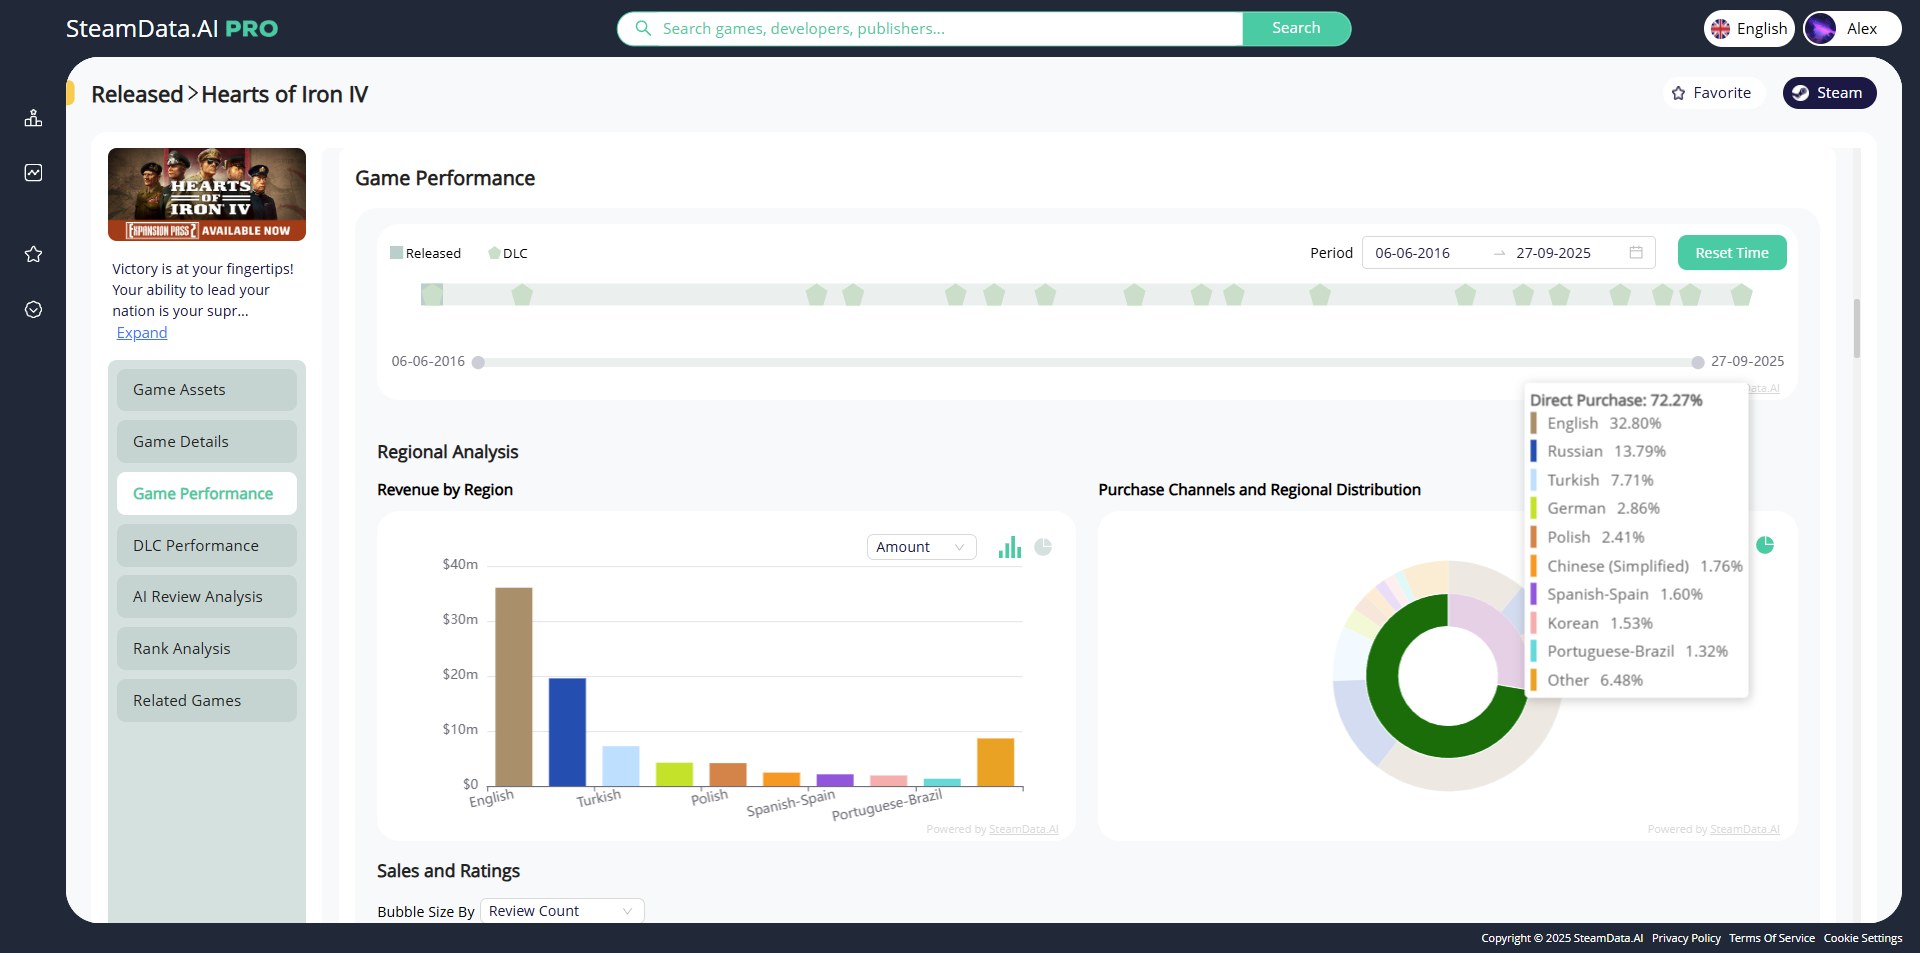Open the calendar icon next to the period dates
Viewport: 1920px width, 953px height.
(1636, 252)
